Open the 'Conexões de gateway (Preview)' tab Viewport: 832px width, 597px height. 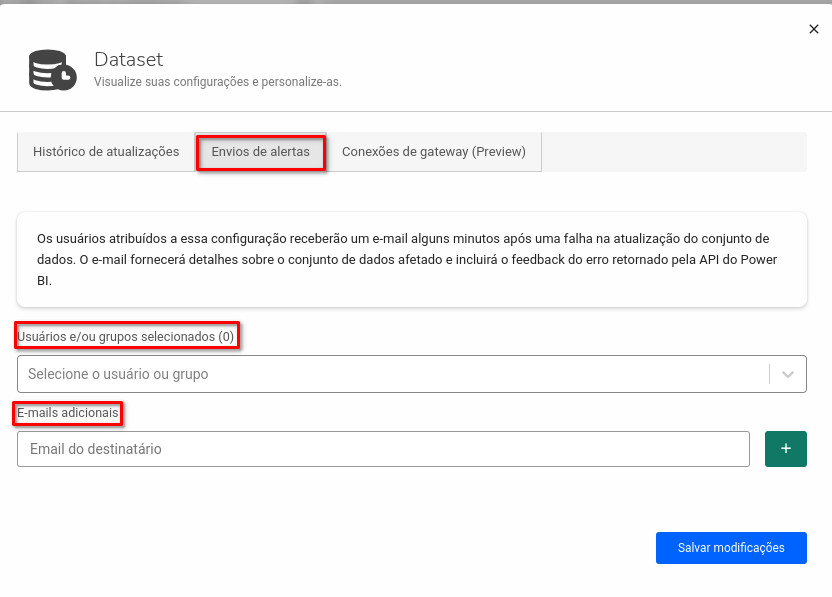coord(434,151)
